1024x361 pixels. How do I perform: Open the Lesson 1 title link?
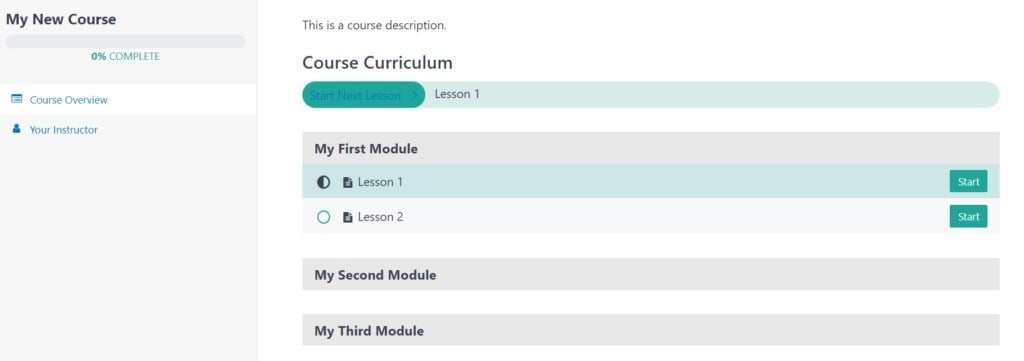[x=380, y=182]
